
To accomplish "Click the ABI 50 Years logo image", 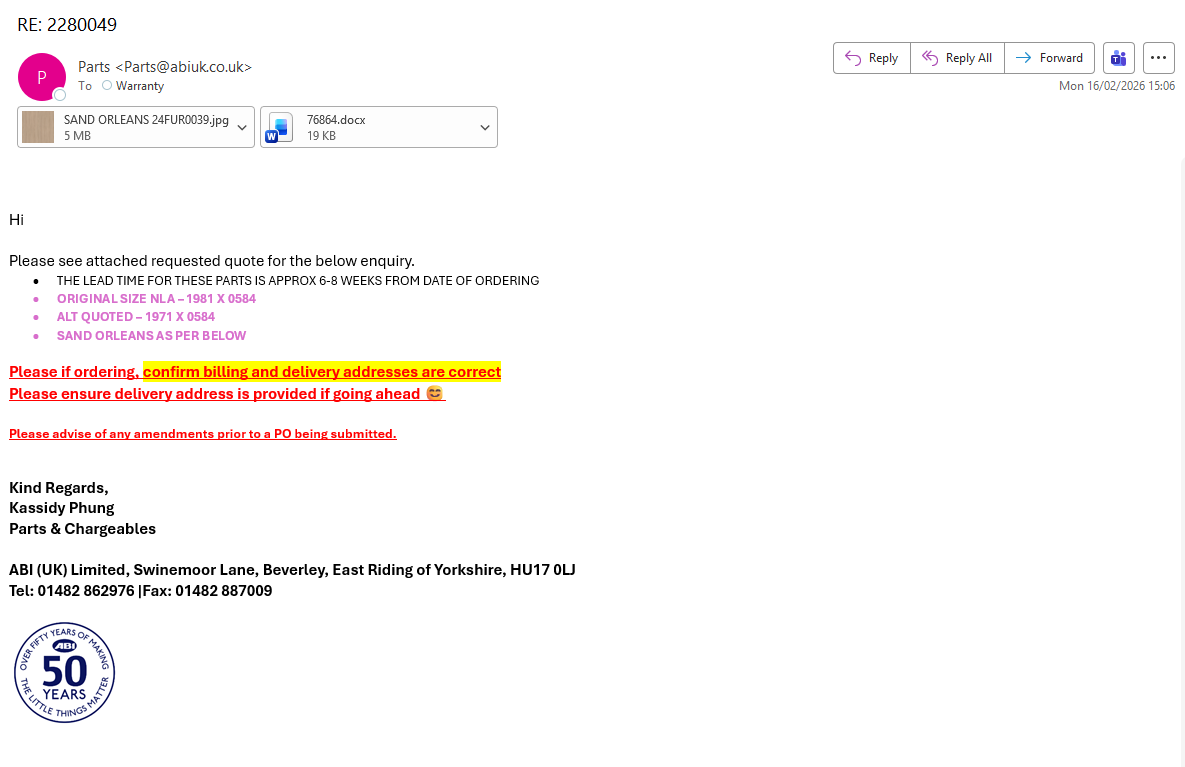I will tap(64, 673).
